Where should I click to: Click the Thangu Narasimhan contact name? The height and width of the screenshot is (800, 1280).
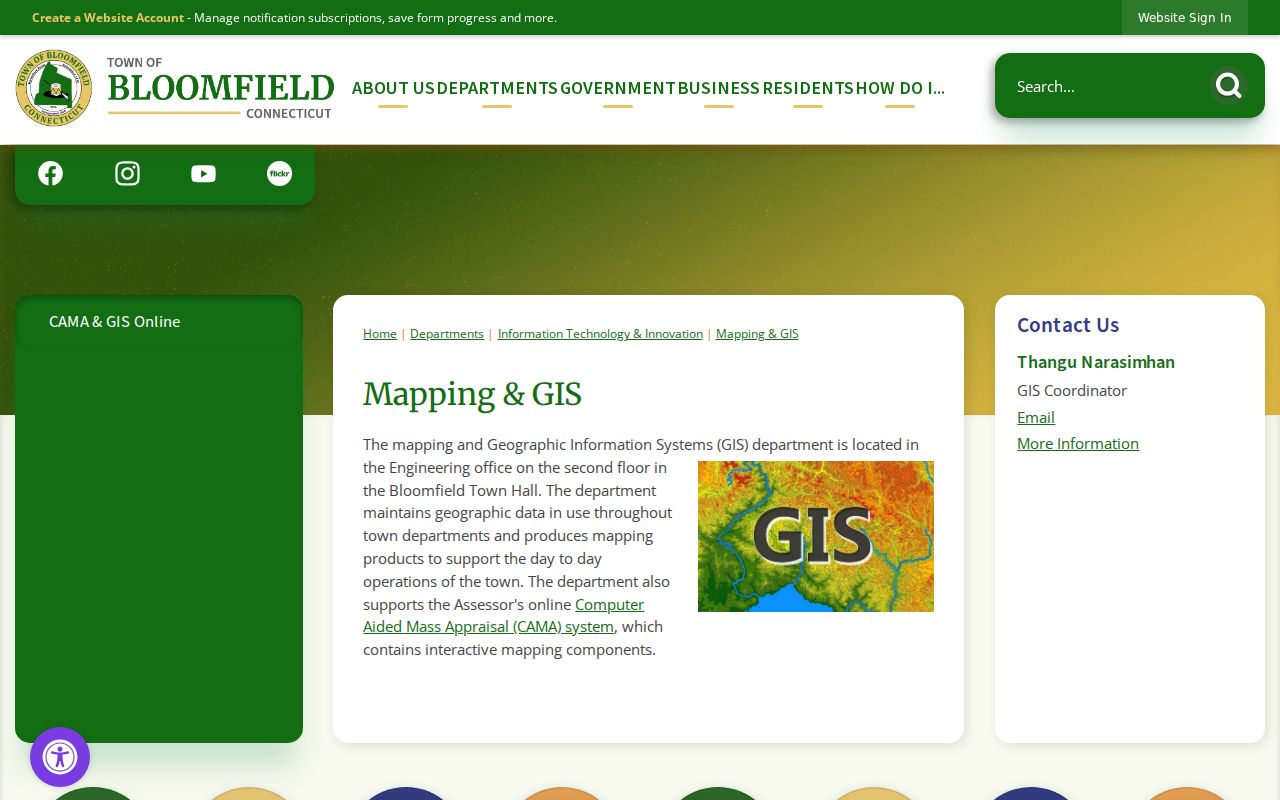pos(1096,362)
